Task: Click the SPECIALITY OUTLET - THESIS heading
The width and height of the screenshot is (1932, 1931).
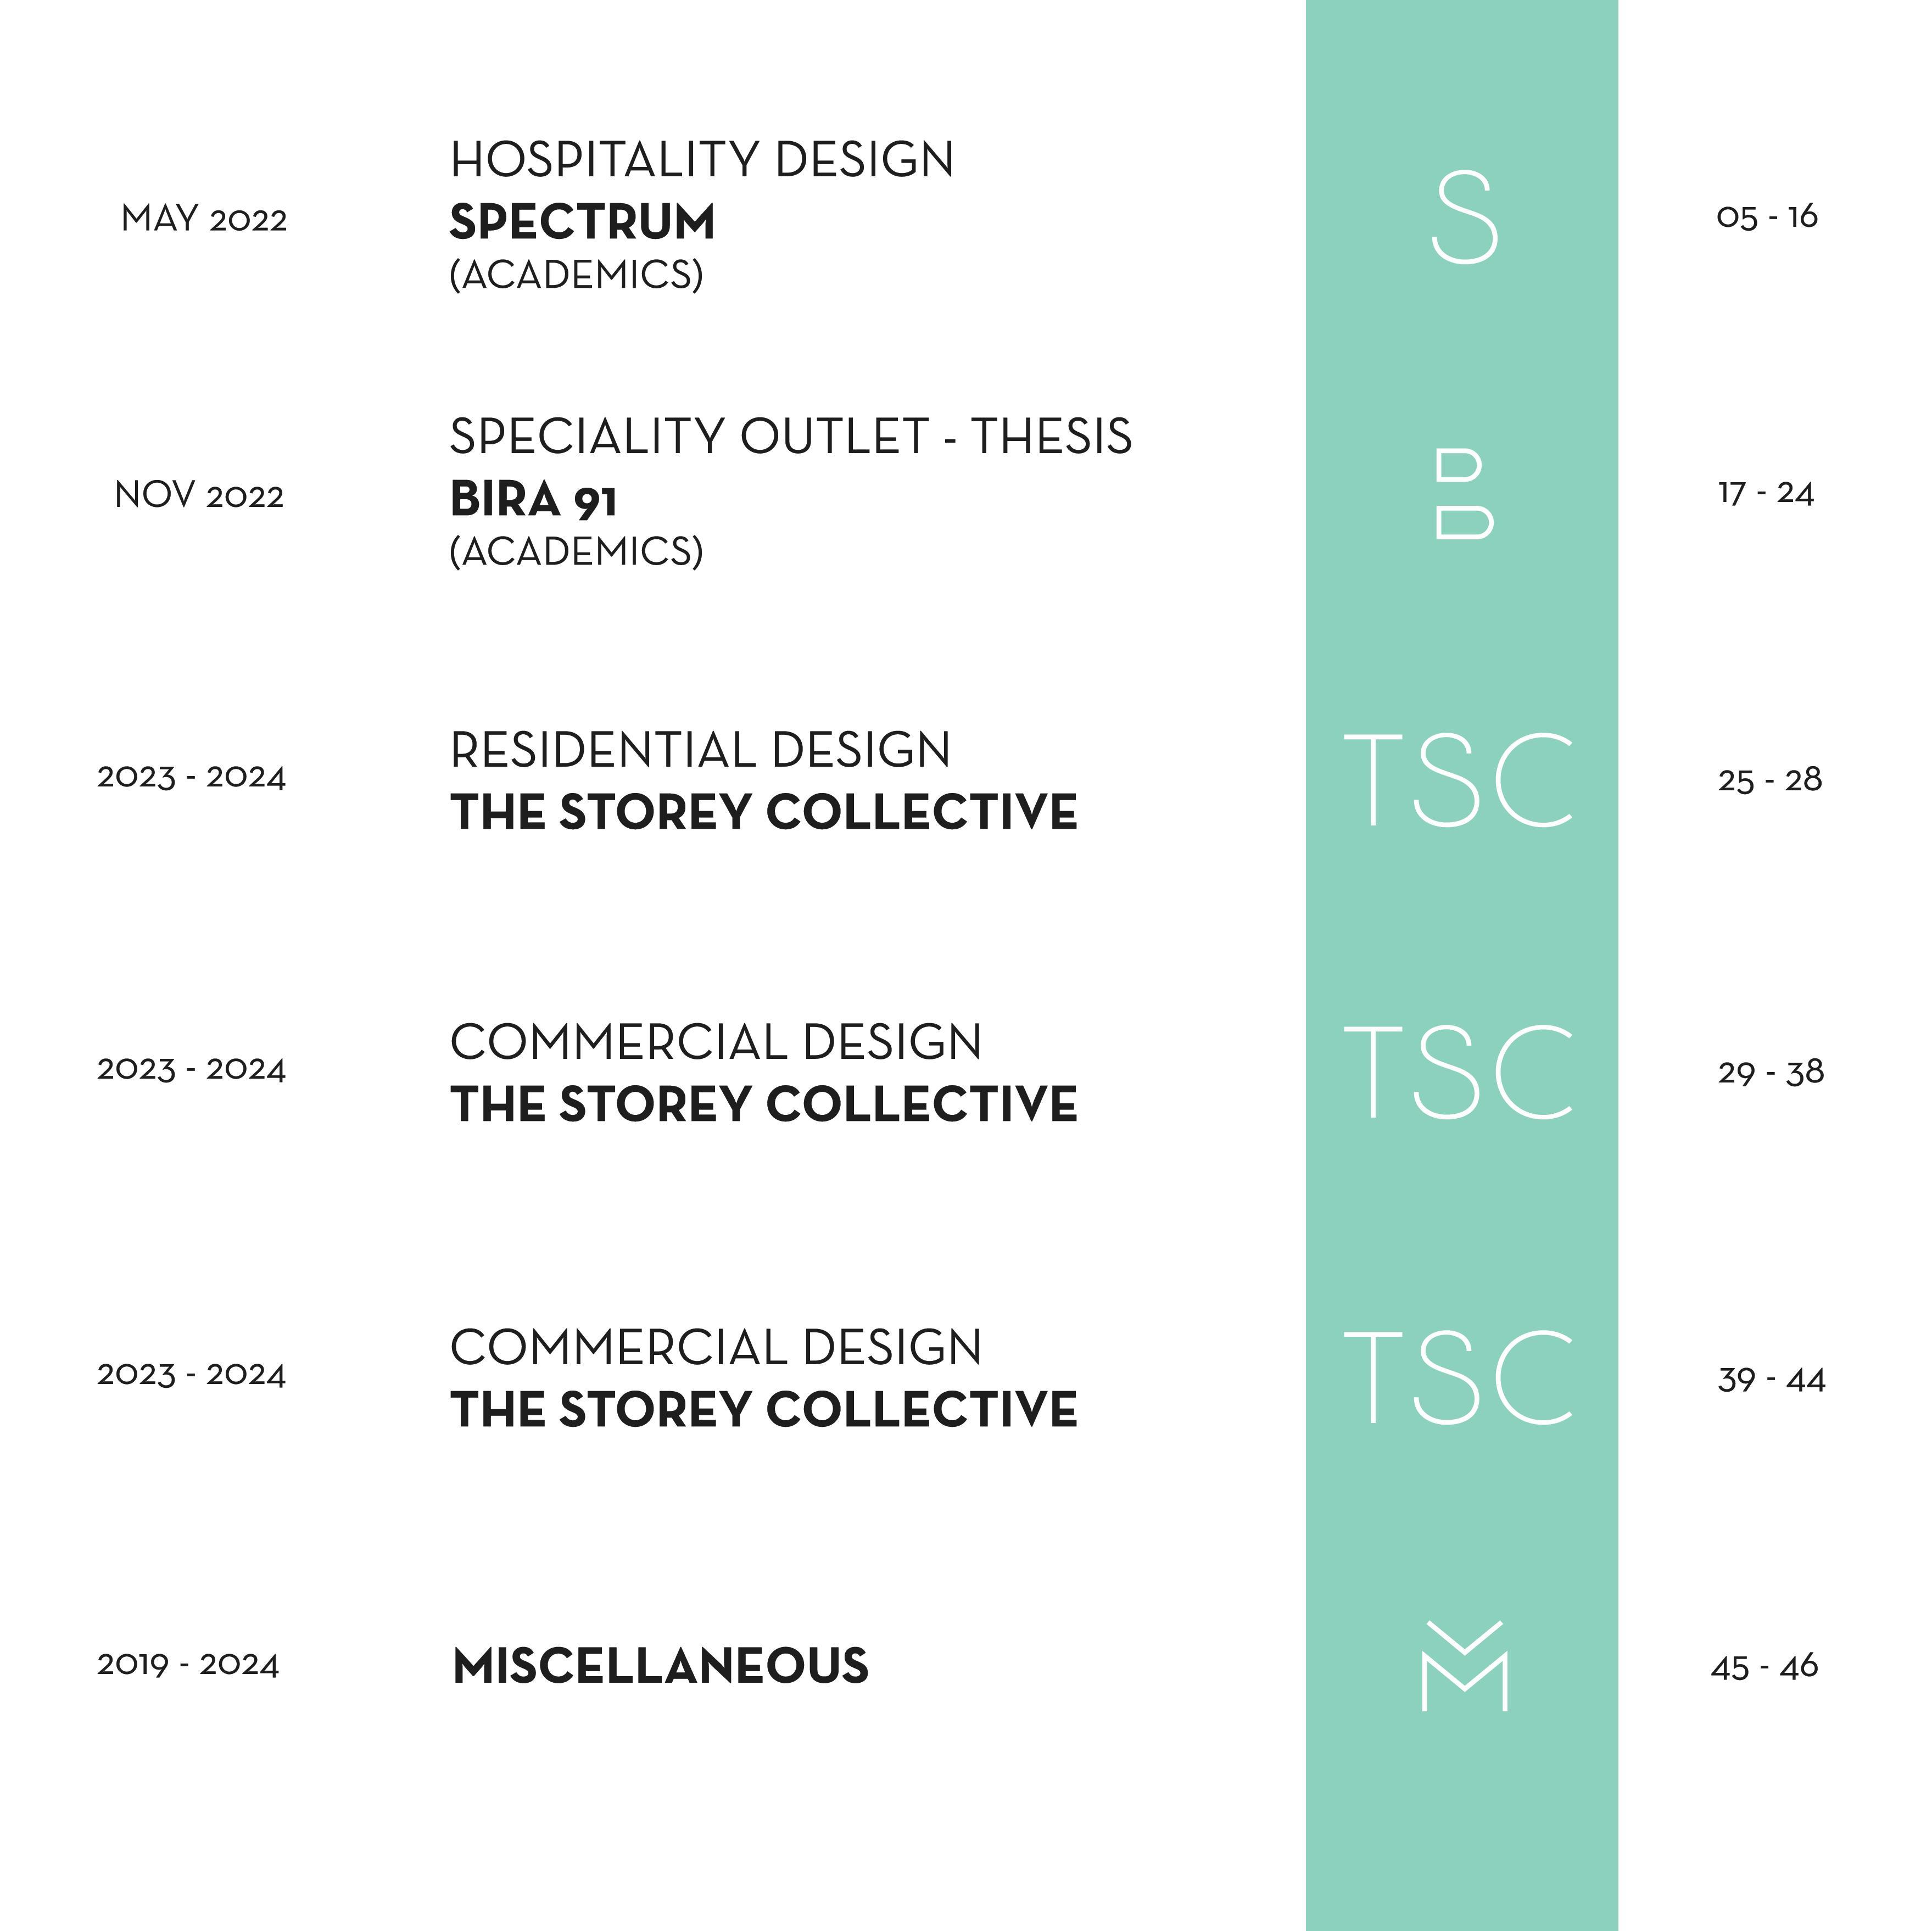Action: pos(791,437)
